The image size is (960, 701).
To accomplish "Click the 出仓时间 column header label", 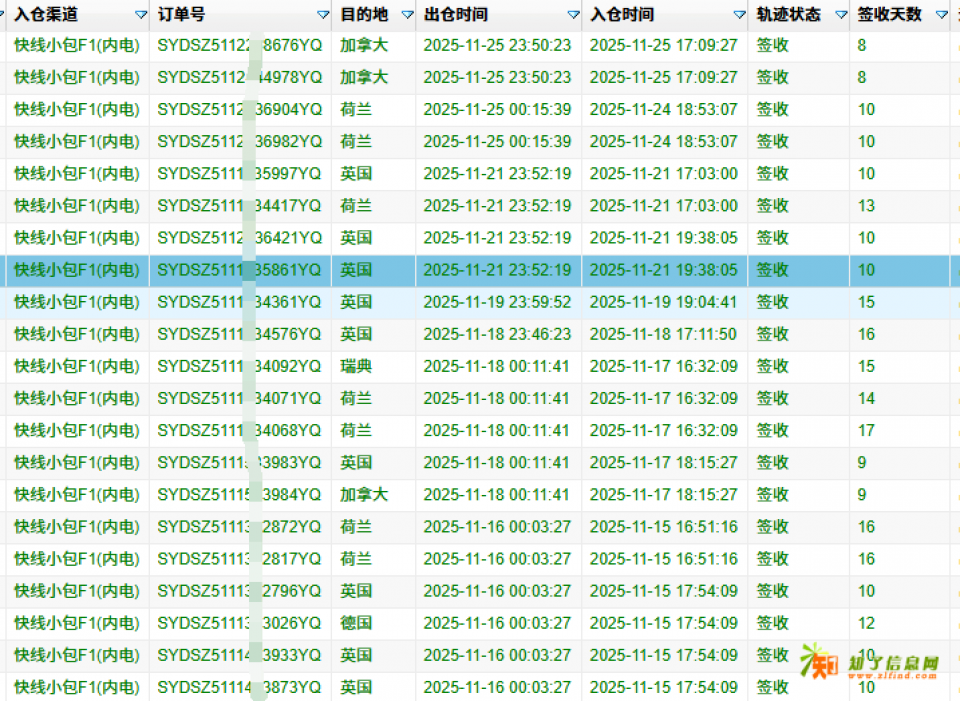I will coord(456,14).
